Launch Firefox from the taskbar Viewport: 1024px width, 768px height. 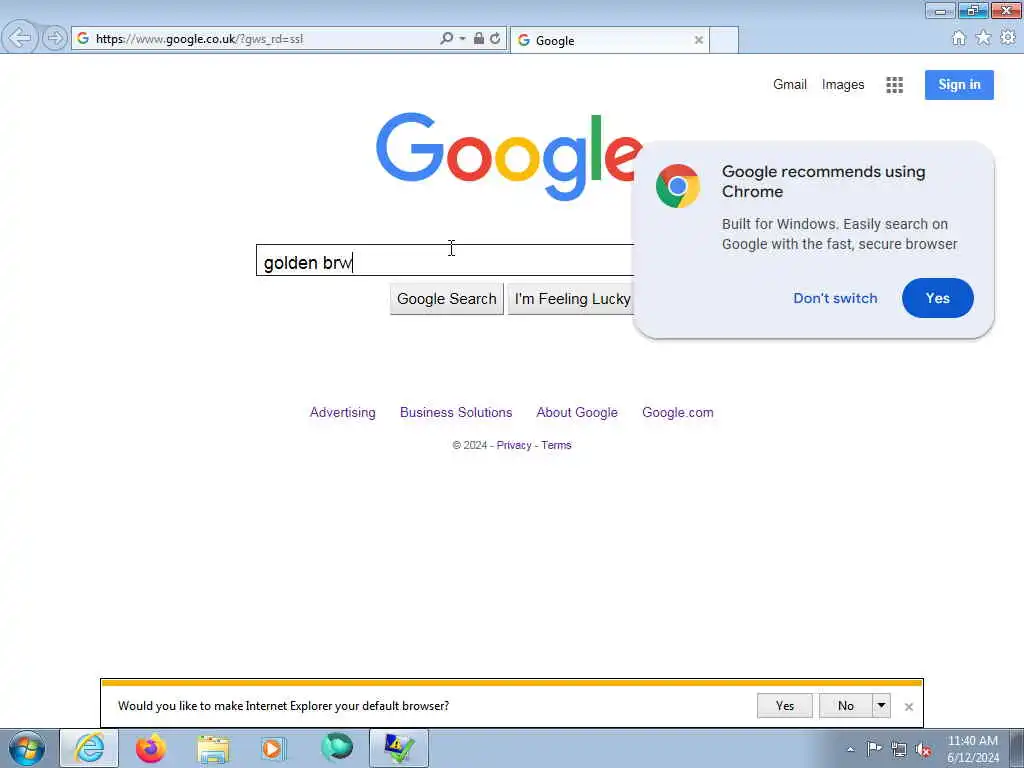(x=151, y=748)
